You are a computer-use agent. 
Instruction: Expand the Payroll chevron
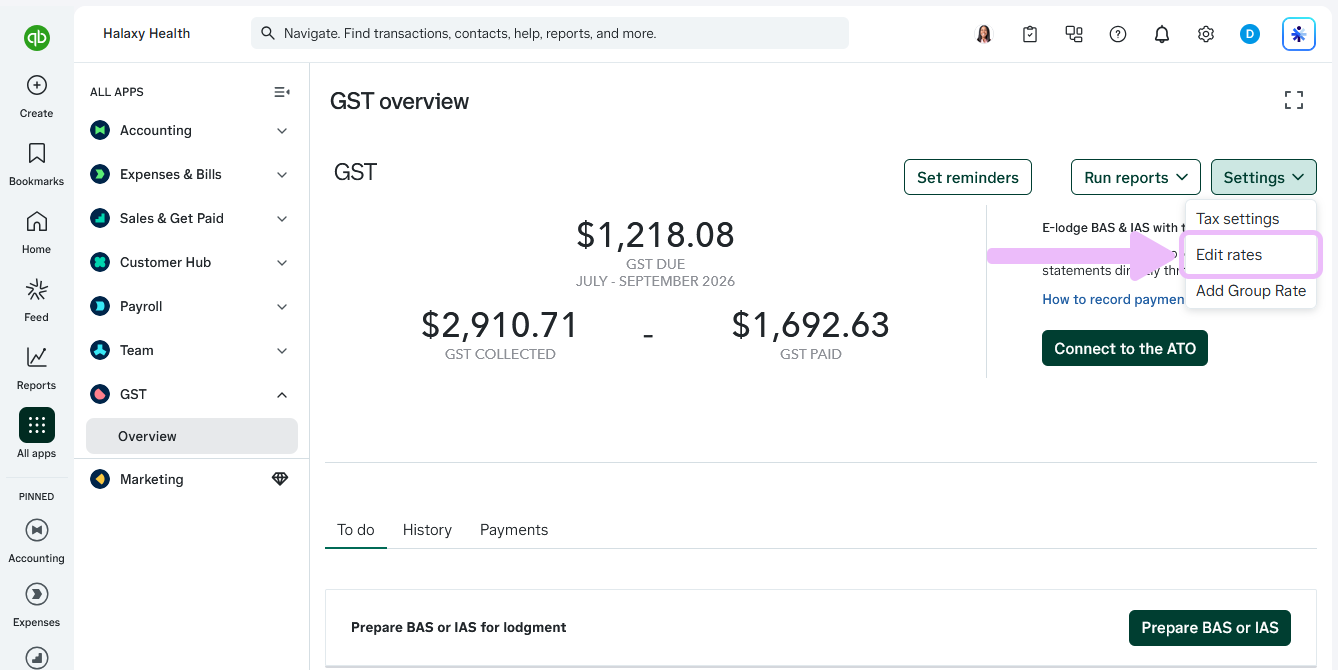[x=282, y=307]
